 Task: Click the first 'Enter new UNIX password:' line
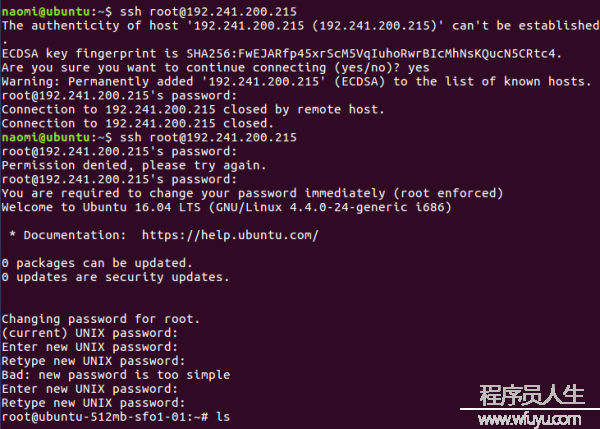(90, 347)
